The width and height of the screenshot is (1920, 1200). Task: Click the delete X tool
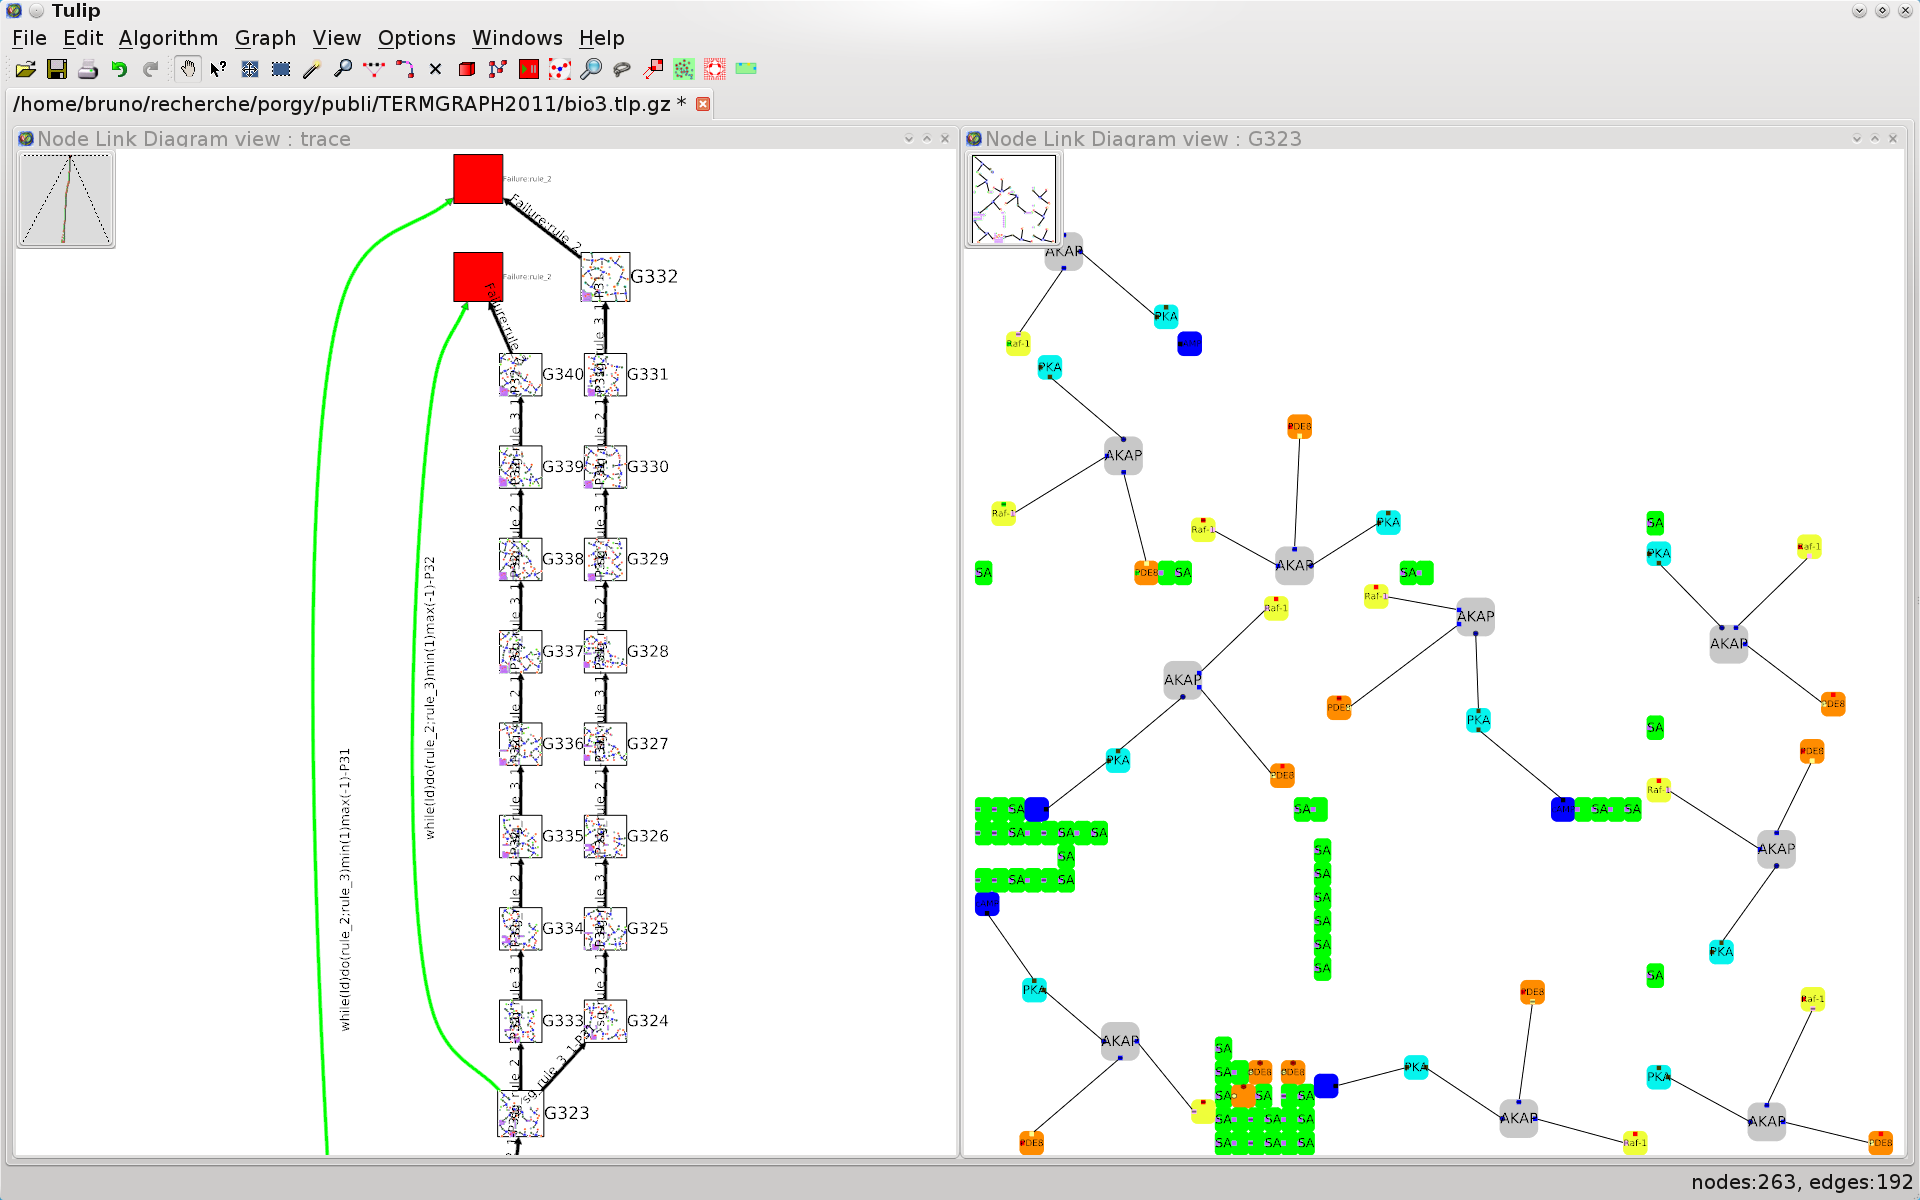pos(435,69)
